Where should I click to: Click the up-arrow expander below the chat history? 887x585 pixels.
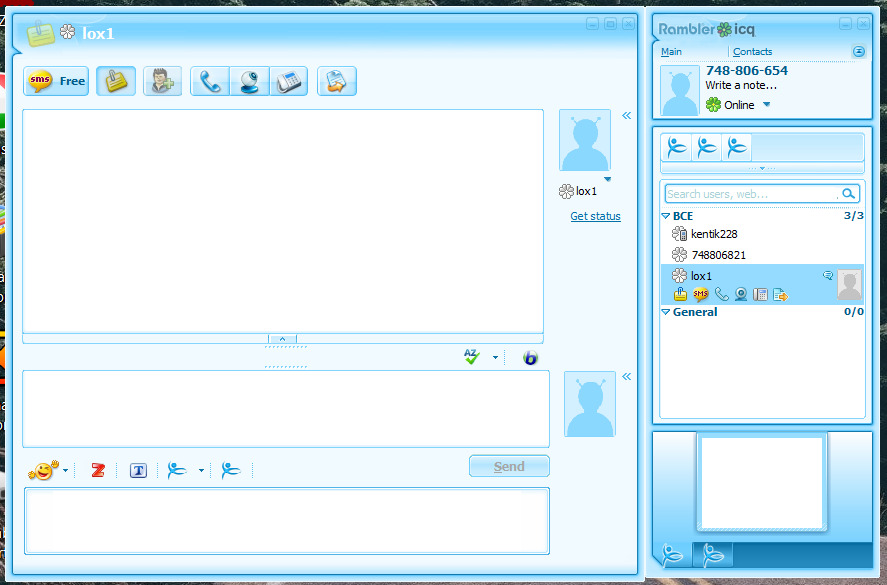coord(282,339)
